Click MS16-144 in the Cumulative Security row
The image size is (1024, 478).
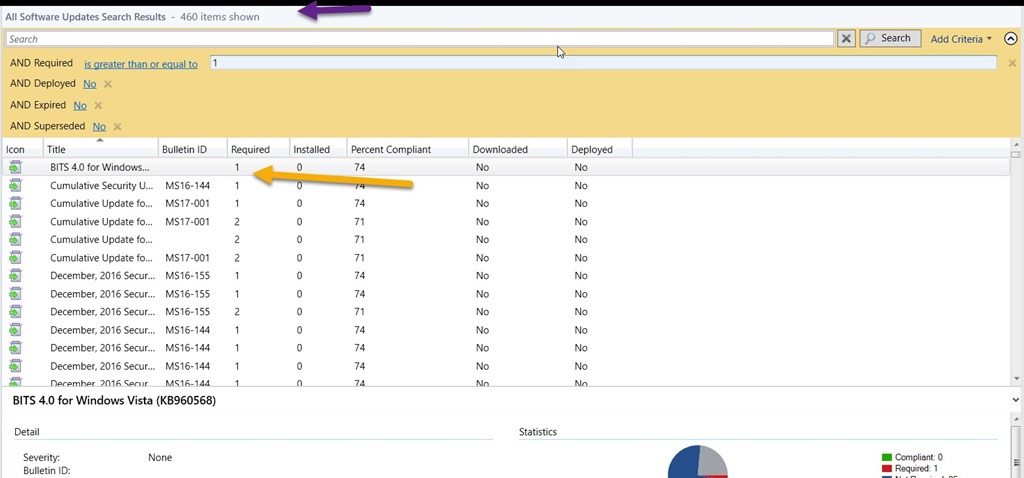coord(187,185)
